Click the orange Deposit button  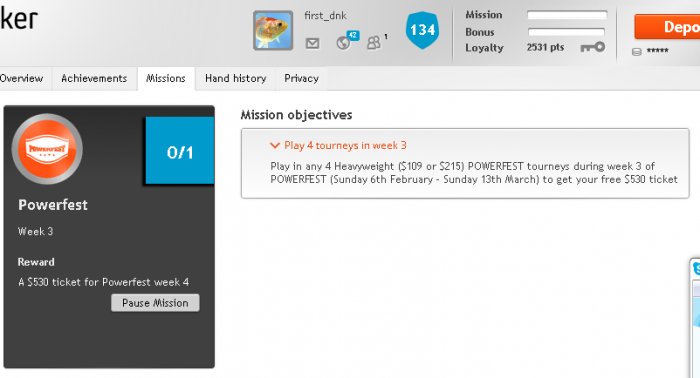pyautogui.click(x=667, y=27)
